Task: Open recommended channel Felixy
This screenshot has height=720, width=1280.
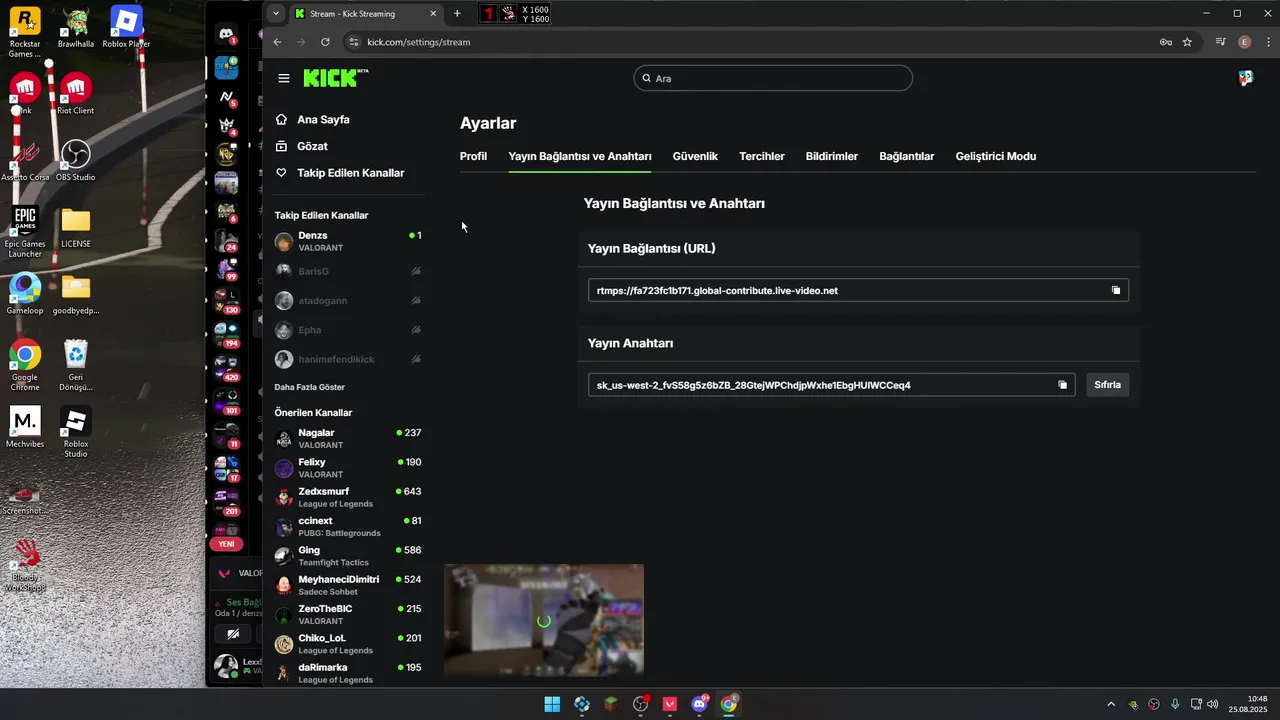Action: (x=348, y=467)
